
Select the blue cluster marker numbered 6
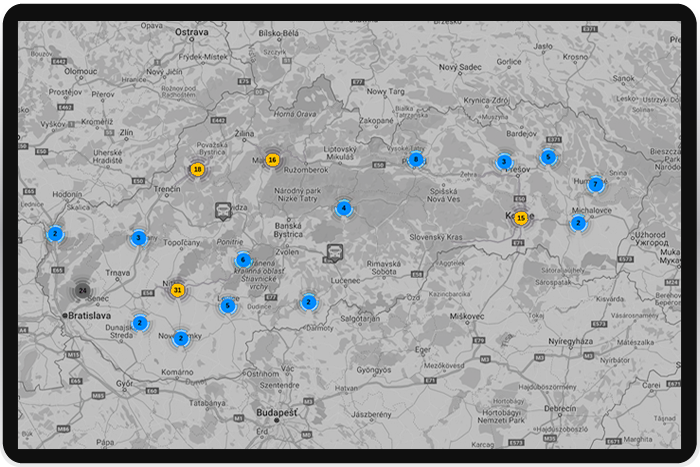click(243, 260)
